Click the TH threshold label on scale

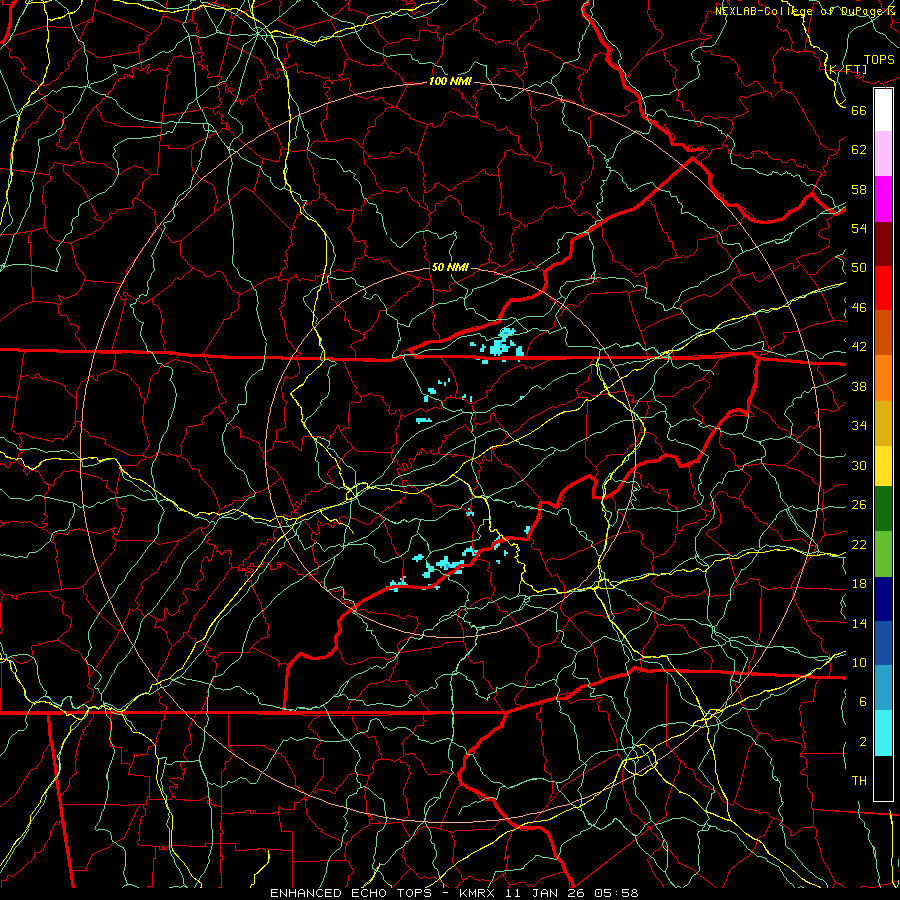click(x=859, y=781)
